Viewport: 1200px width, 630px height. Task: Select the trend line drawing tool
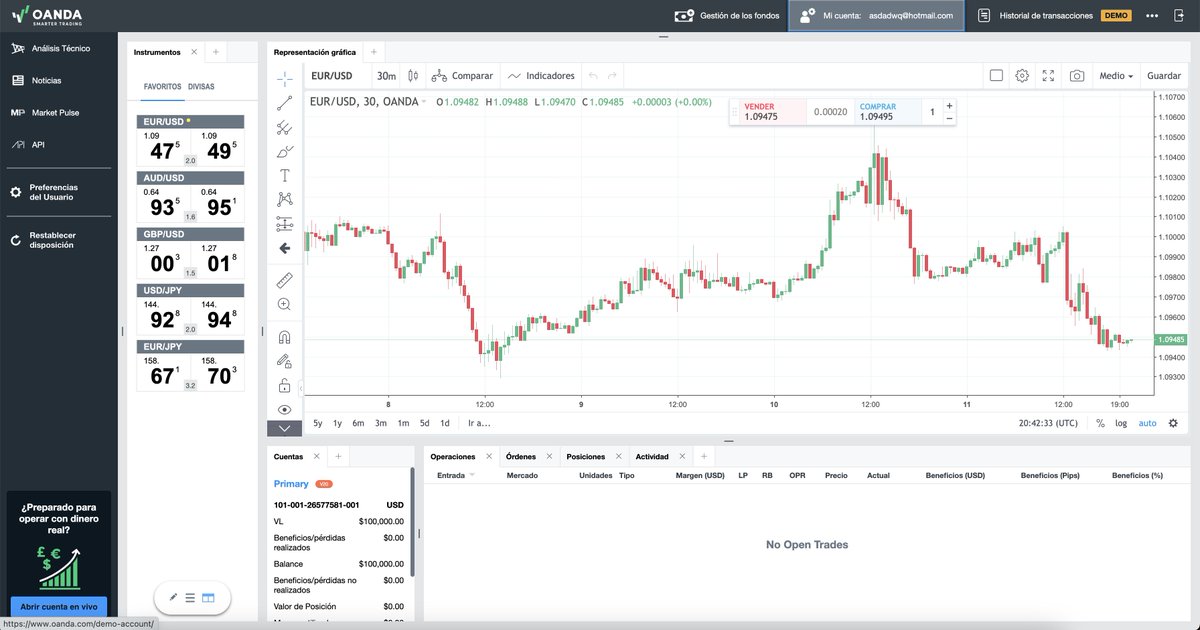[x=285, y=101]
